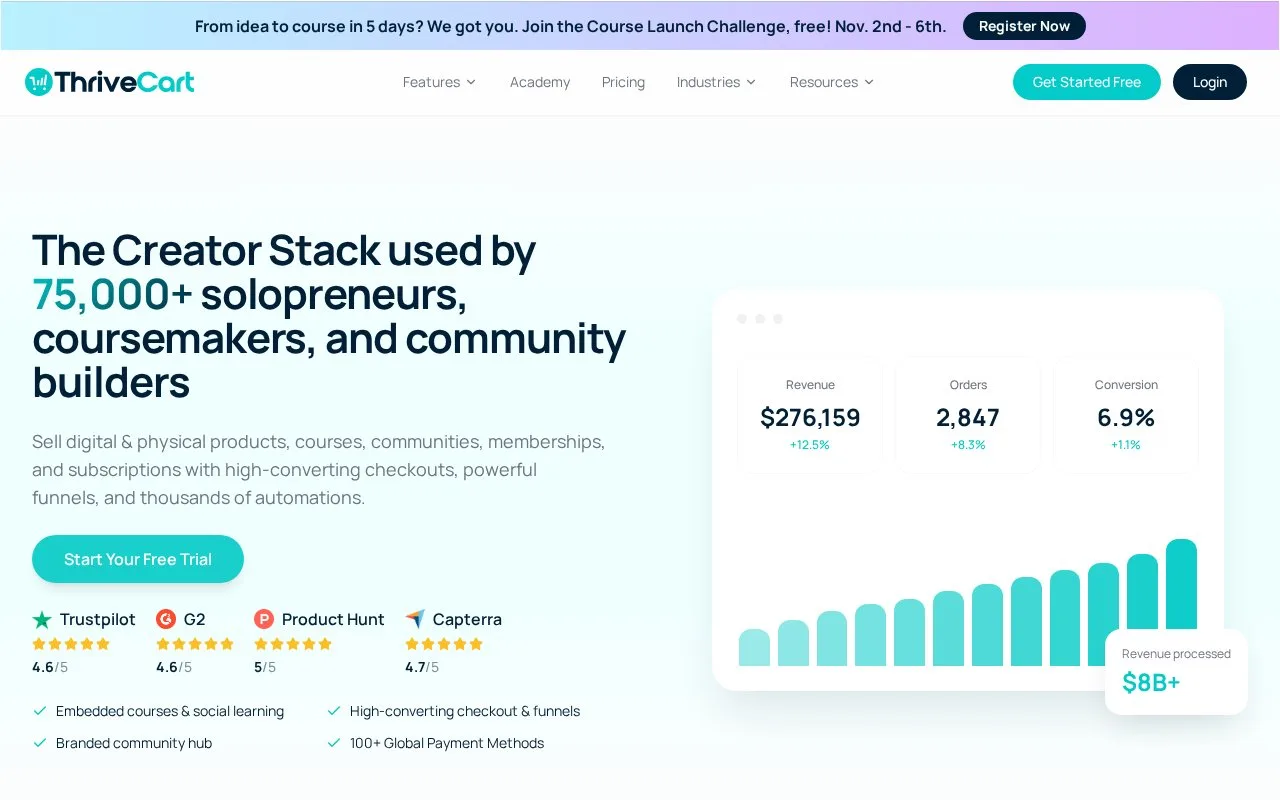1280x800 pixels.
Task: Click the Capterra five-star rating row
Action: pyautogui.click(x=444, y=644)
